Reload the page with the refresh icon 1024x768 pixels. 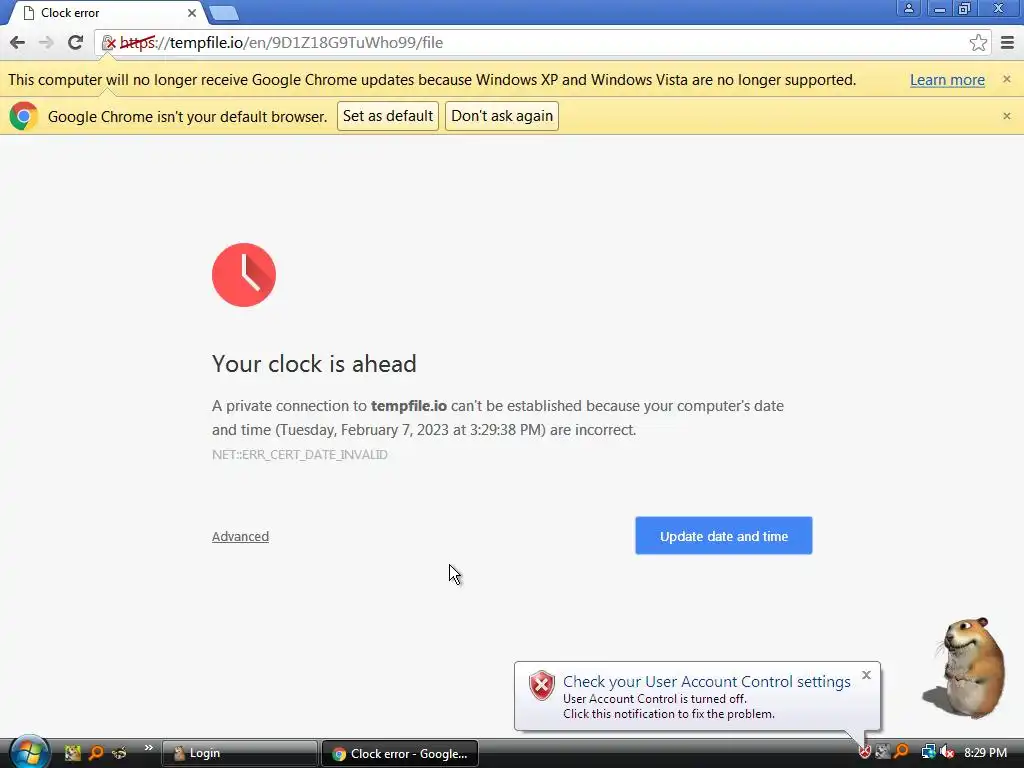tap(75, 43)
